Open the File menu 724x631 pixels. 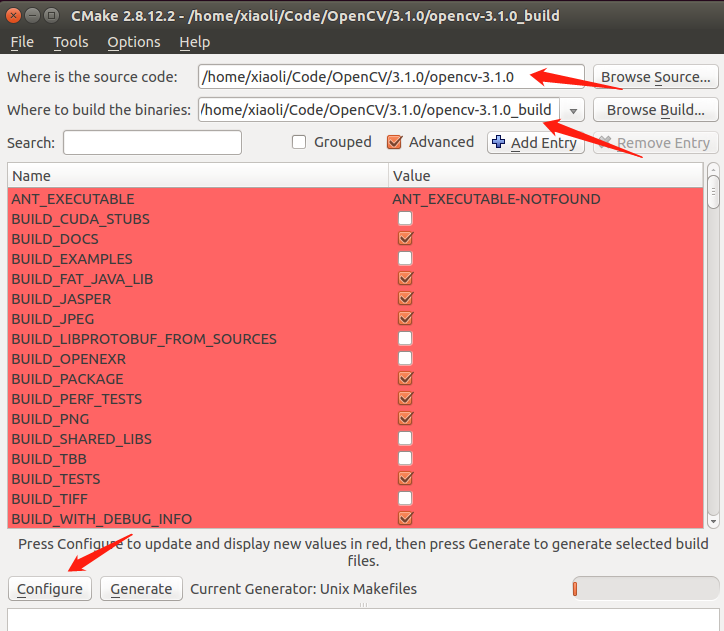22,42
